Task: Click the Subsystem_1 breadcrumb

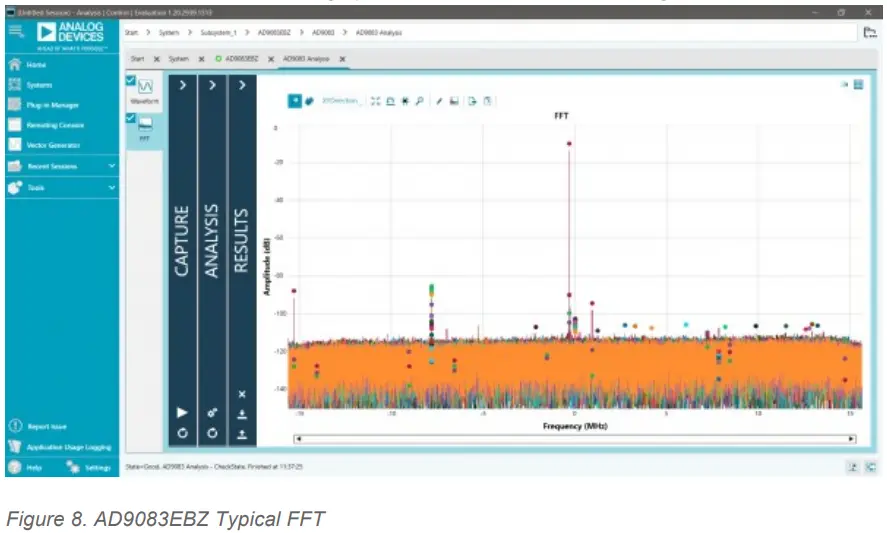Action: [x=218, y=33]
